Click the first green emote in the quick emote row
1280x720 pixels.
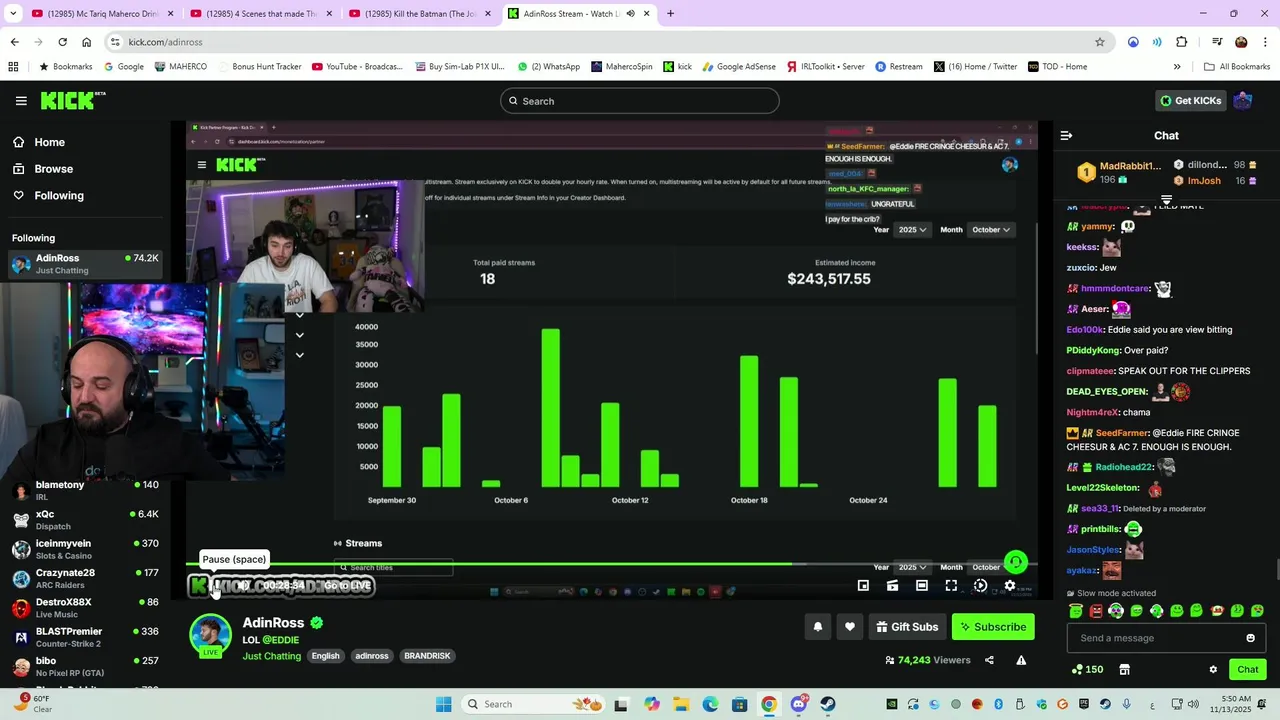pos(1076,611)
